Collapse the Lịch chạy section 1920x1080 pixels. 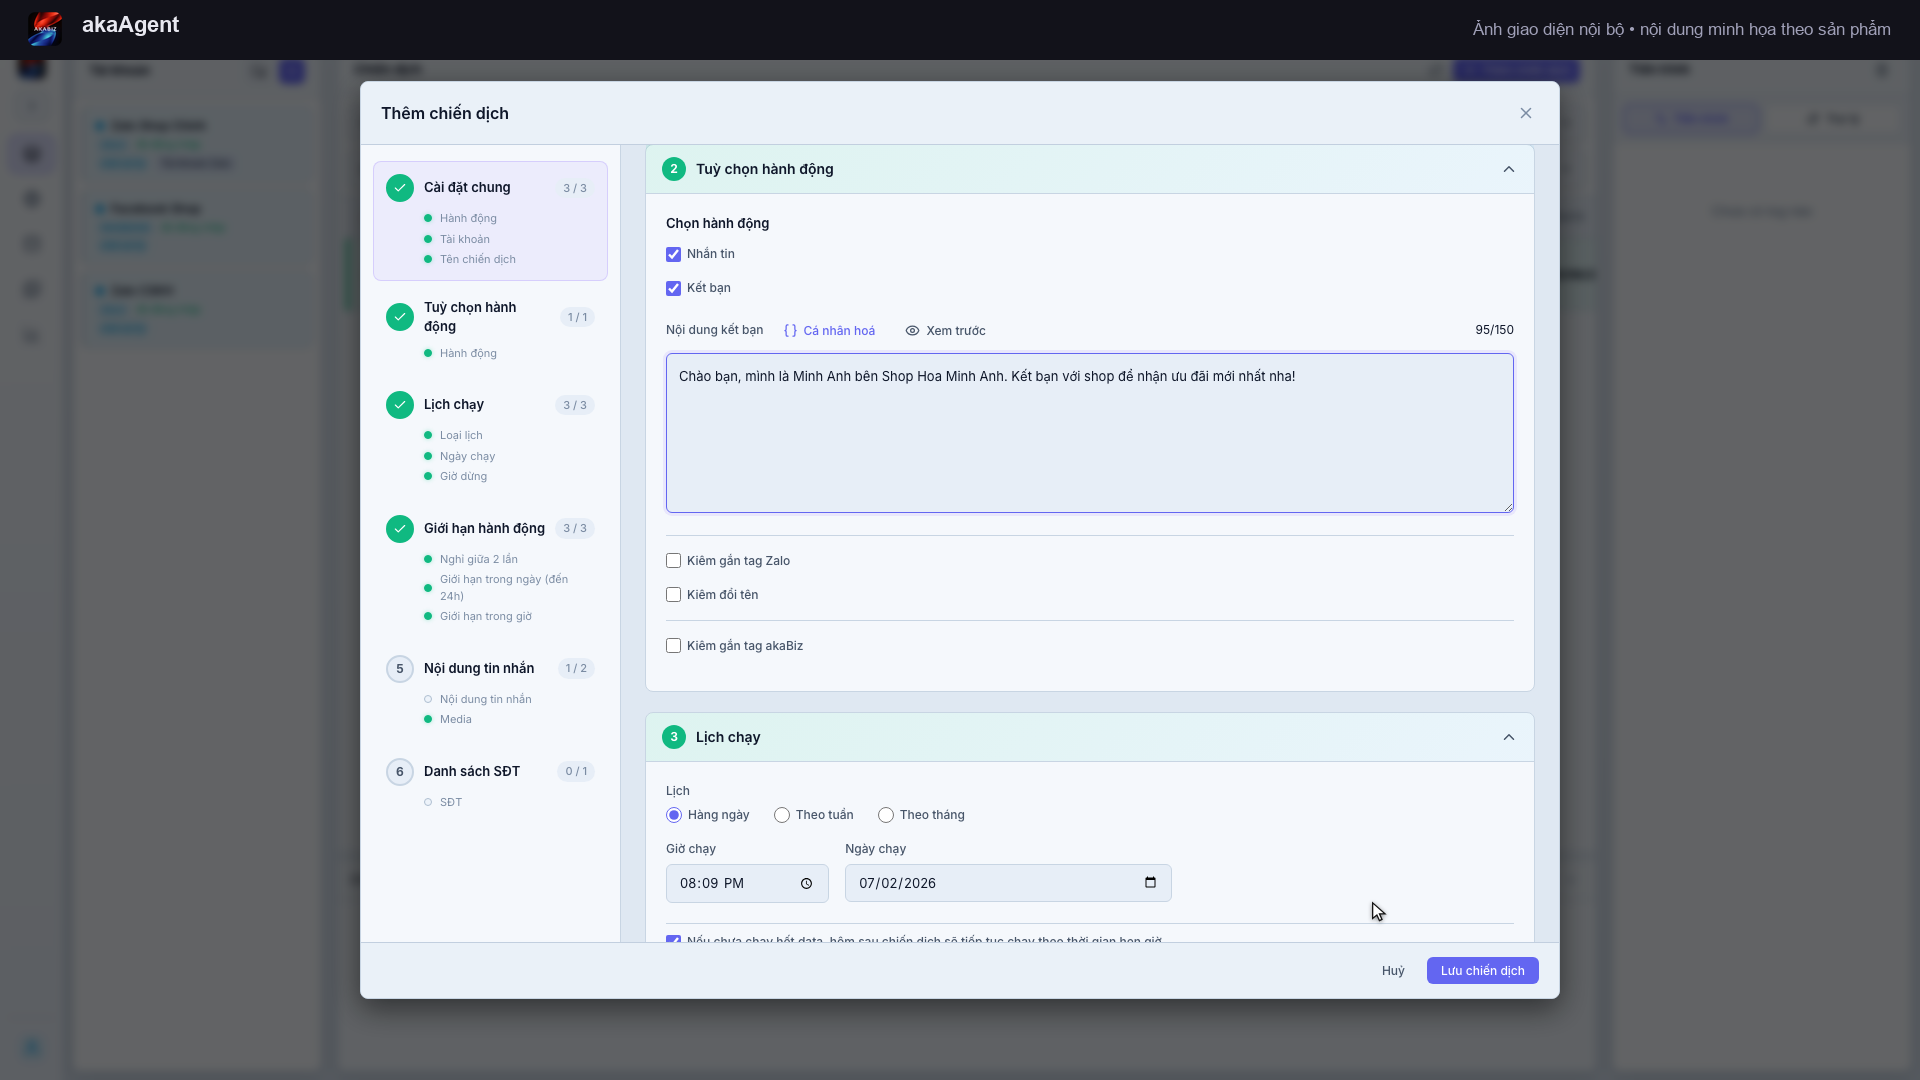(1509, 737)
